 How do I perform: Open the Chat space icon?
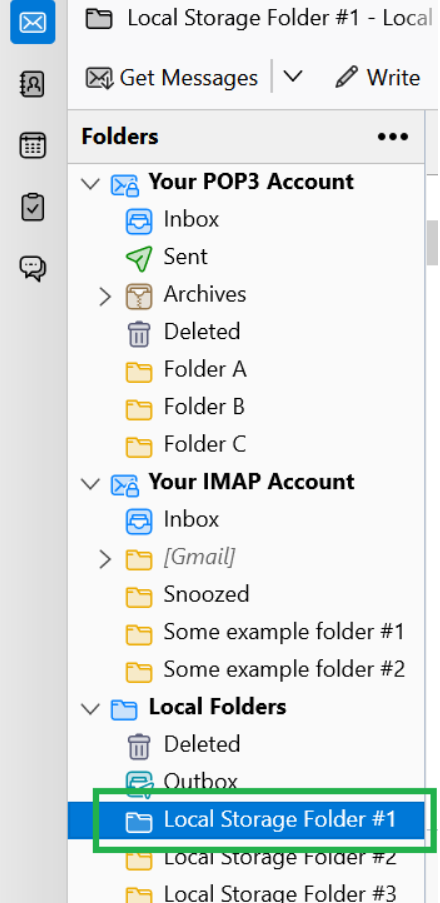[33, 268]
